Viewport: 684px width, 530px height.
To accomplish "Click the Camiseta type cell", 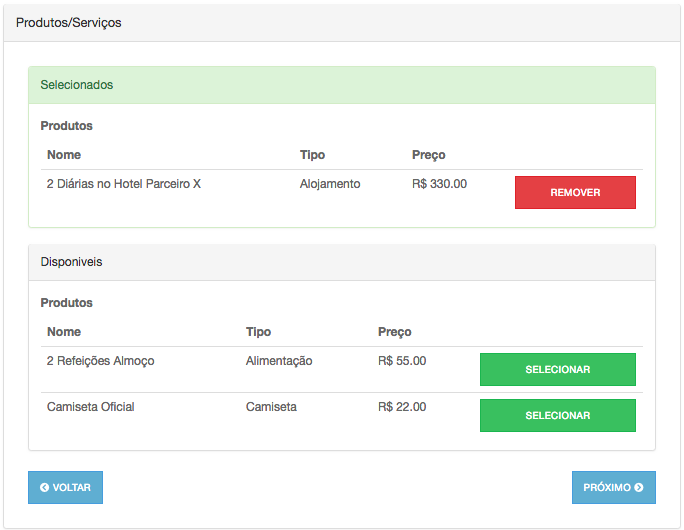I will point(271,407).
